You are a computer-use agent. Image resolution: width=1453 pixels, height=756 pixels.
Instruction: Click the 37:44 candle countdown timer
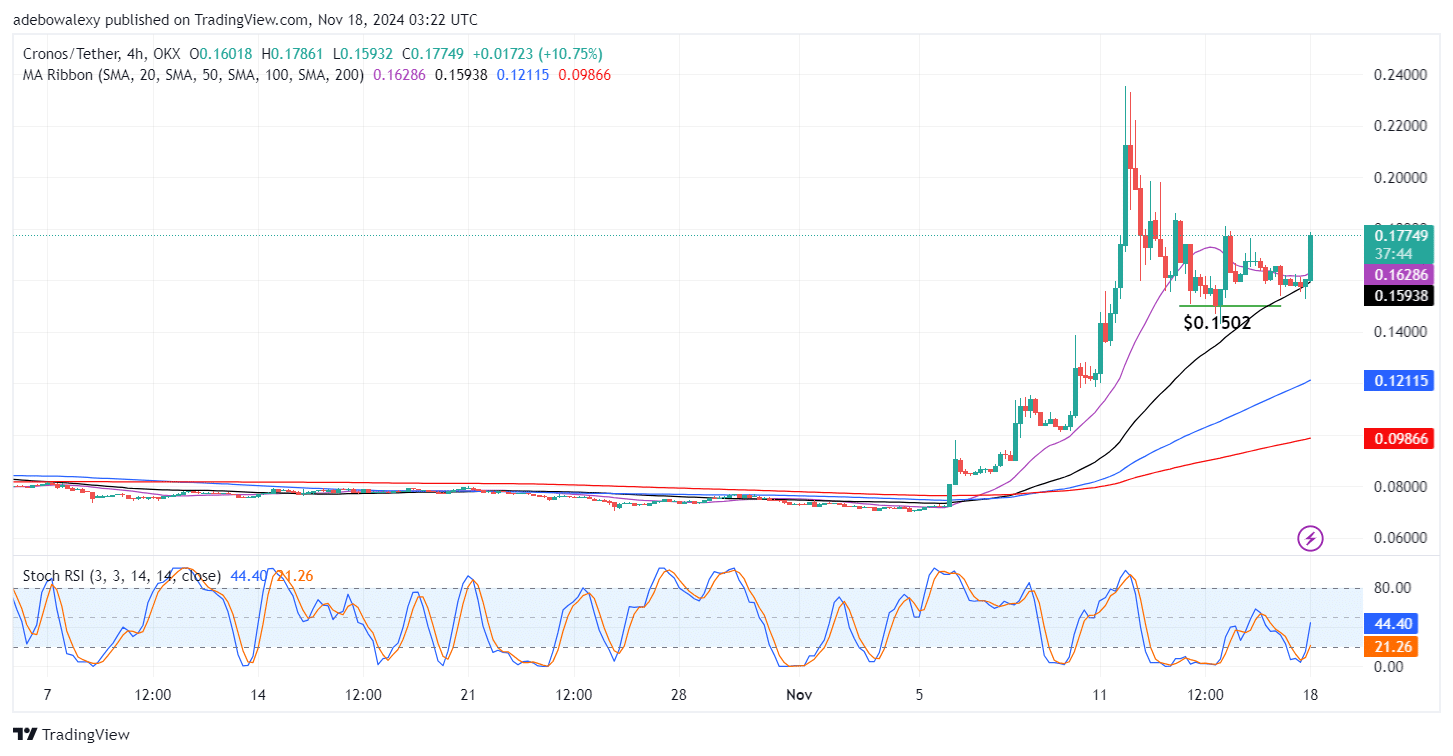tap(1392, 253)
